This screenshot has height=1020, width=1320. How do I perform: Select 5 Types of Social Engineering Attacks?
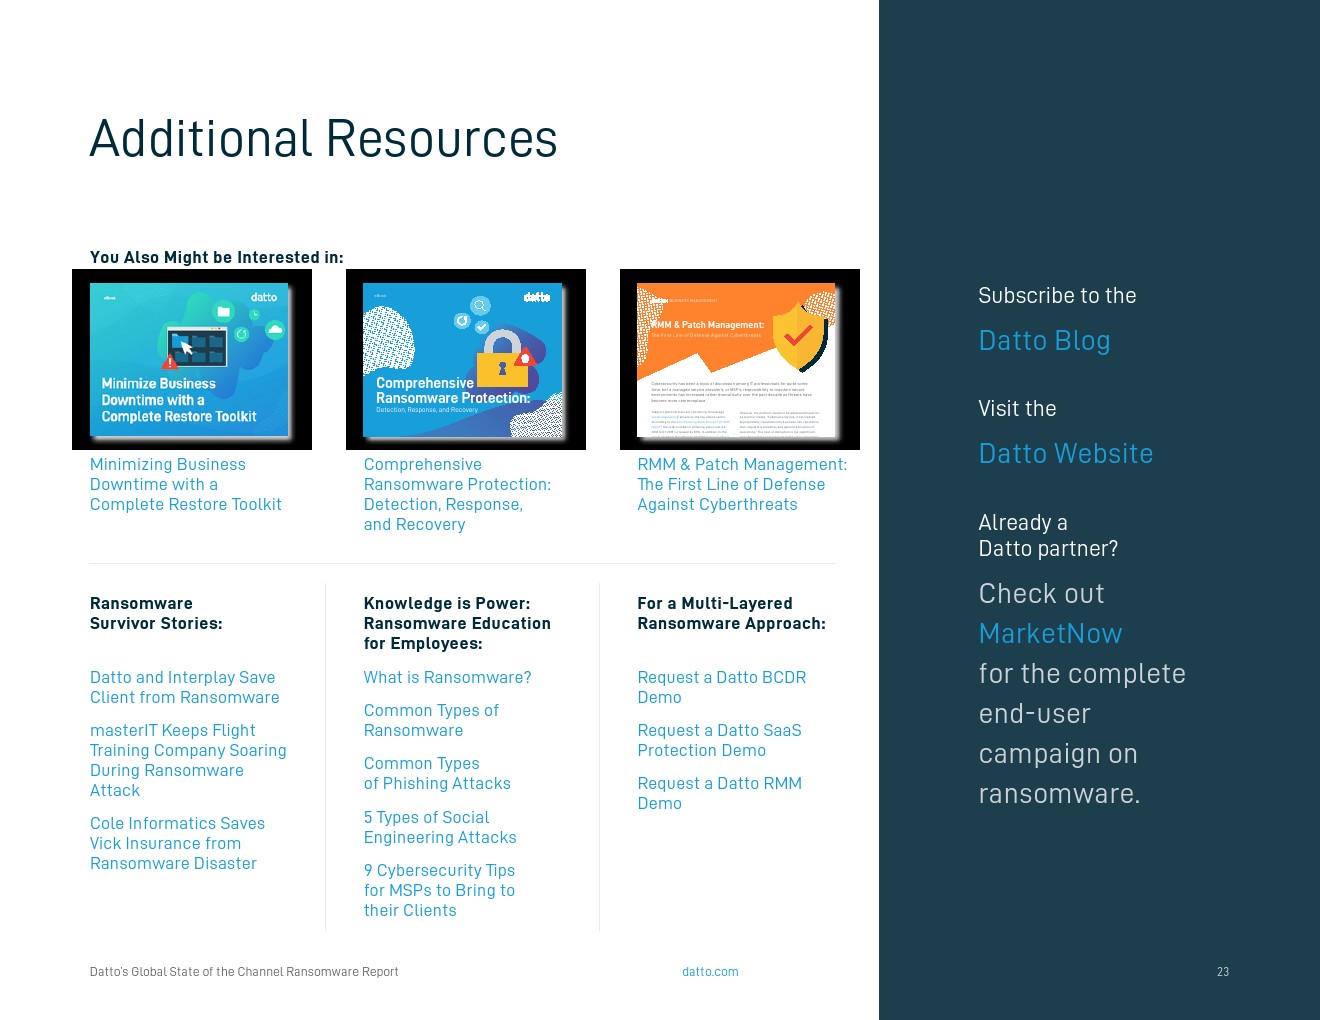(439, 828)
